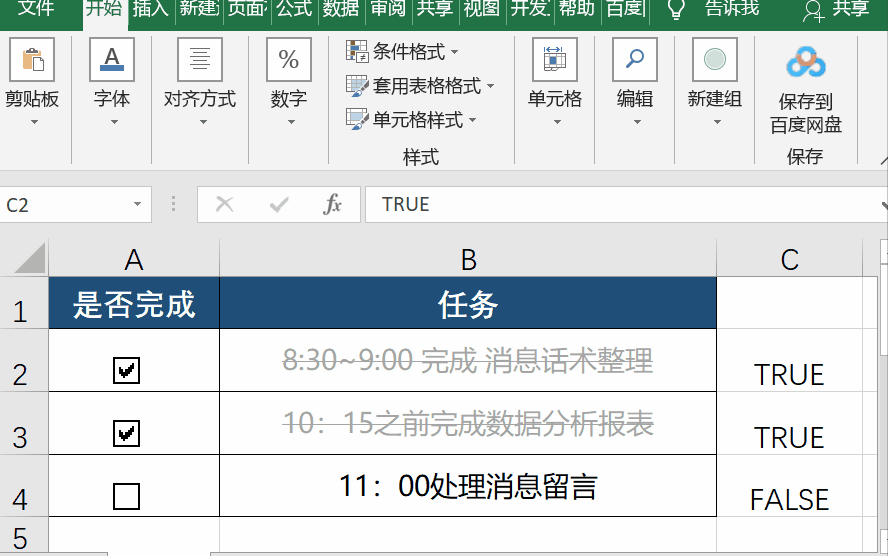The width and height of the screenshot is (888, 556).
Task: Switch to the 审阅 (Review) tab
Action: [388, 8]
